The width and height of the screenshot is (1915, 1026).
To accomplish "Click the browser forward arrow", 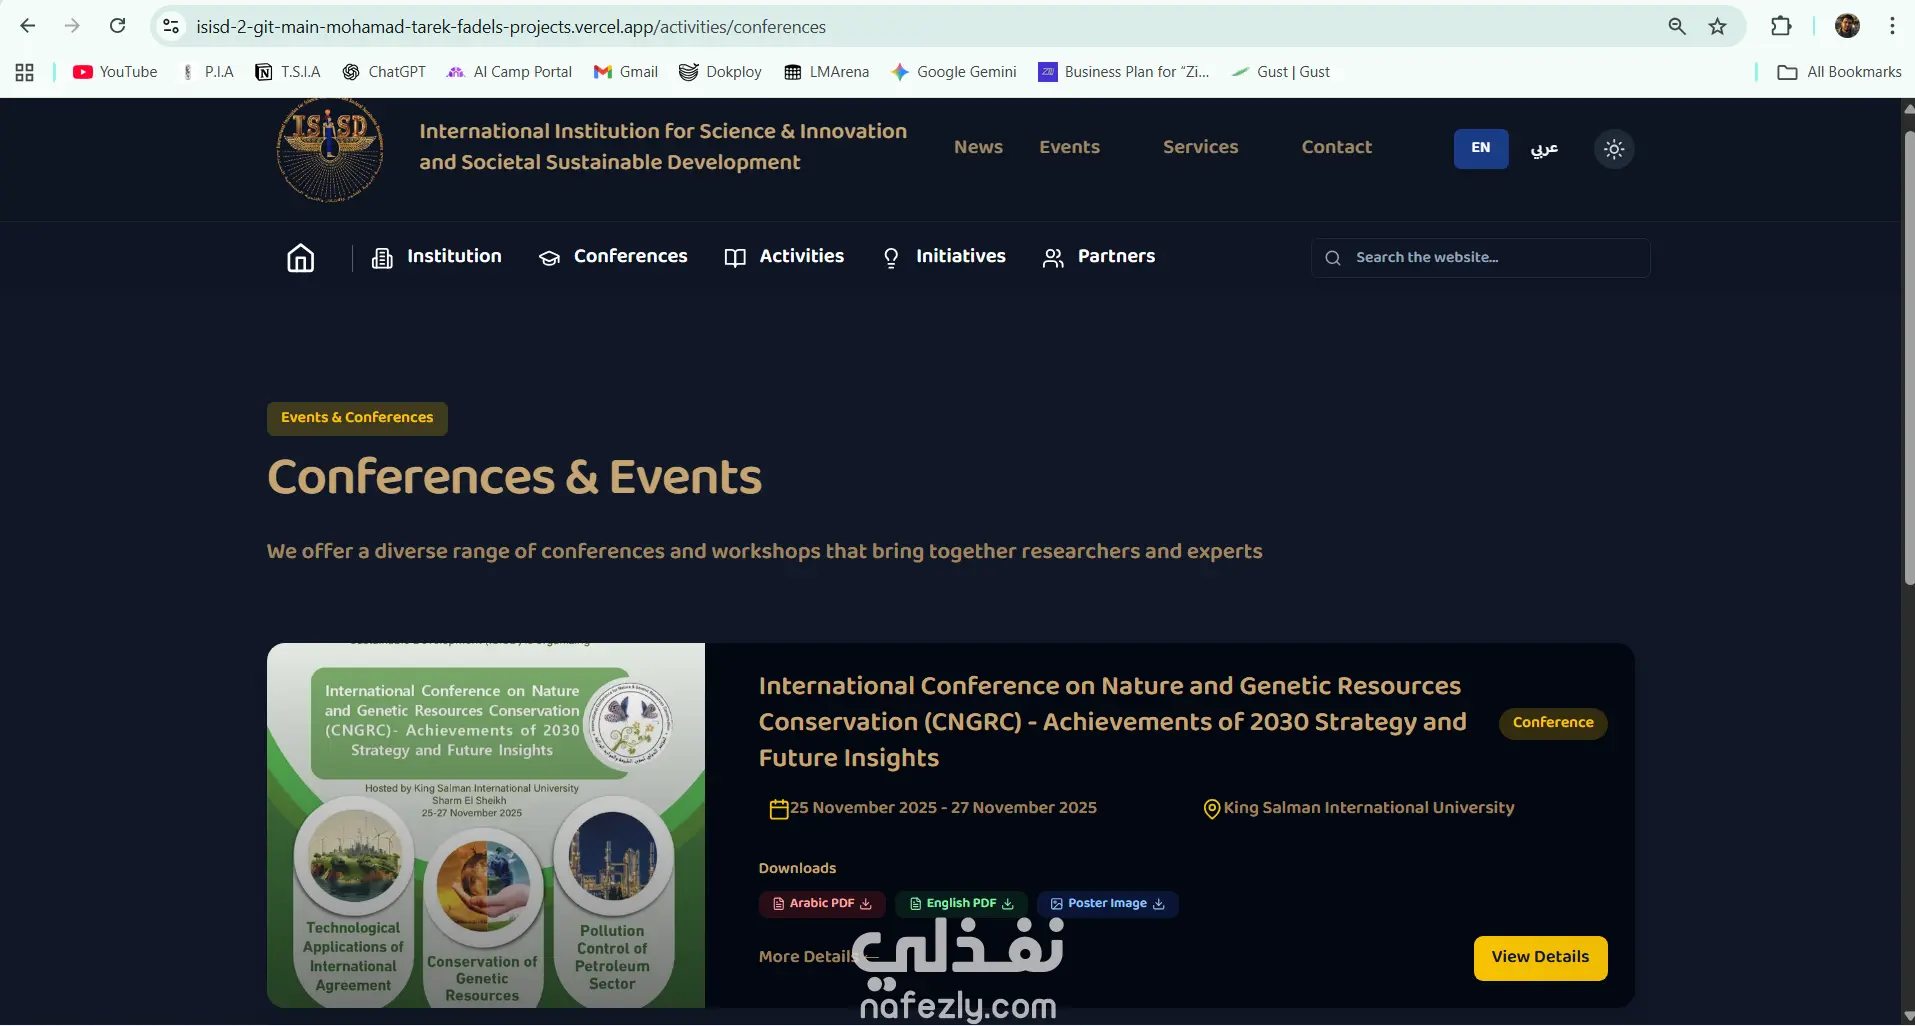I will coord(72,26).
